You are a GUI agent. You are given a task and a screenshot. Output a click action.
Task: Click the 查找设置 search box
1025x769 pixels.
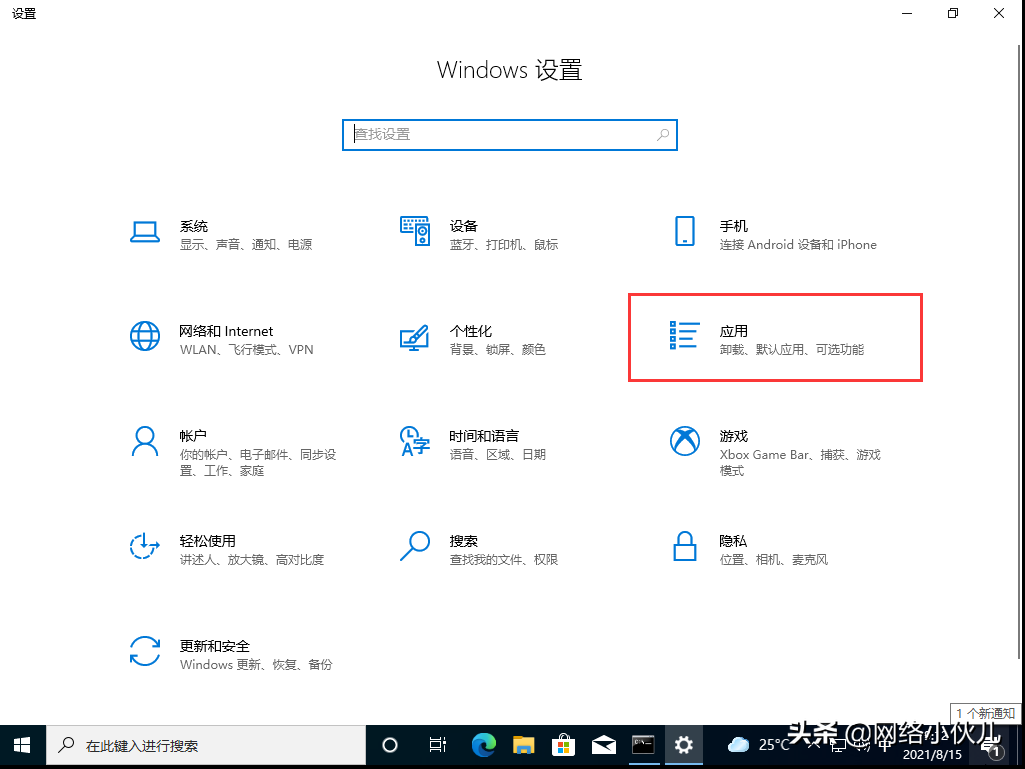510,134
